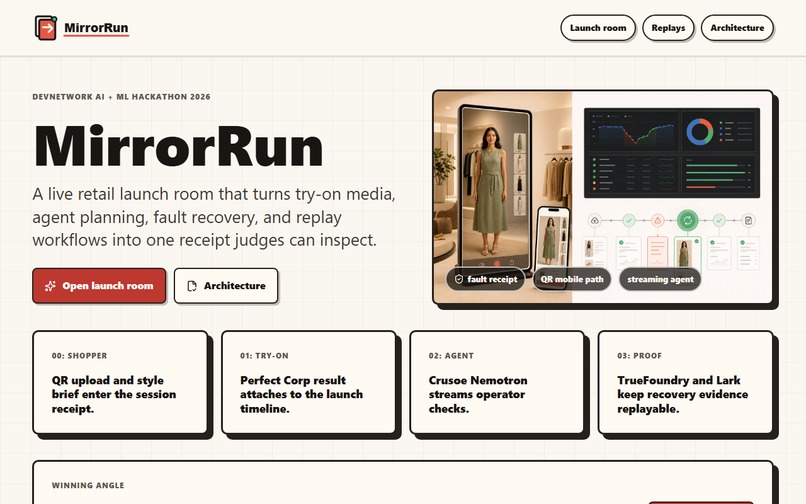Open the Architecture button beside Open launch room
This screenshot has height=504, width=806.
(x=226, y=285)
